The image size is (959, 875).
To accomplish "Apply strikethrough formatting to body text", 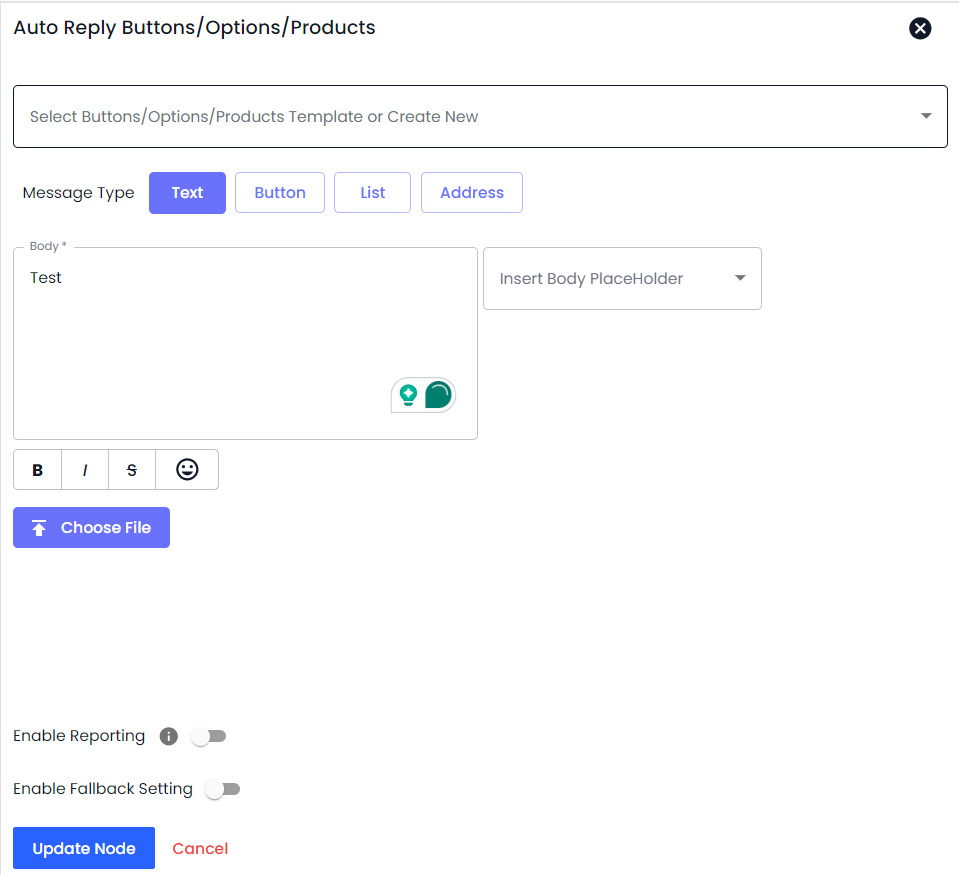I will coord(132,470).
